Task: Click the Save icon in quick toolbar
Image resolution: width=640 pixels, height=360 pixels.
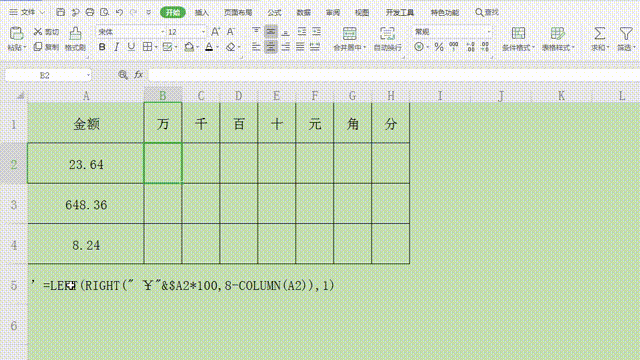Action: [60, 12]
